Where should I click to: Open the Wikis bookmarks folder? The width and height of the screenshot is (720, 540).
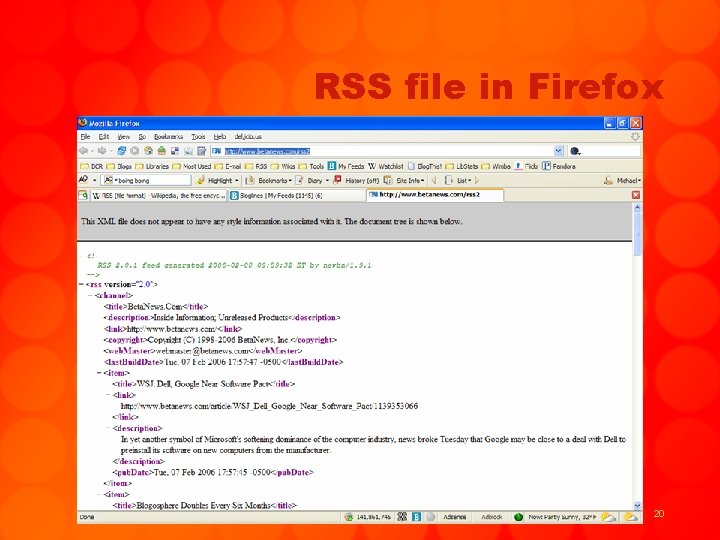point(282,166)
